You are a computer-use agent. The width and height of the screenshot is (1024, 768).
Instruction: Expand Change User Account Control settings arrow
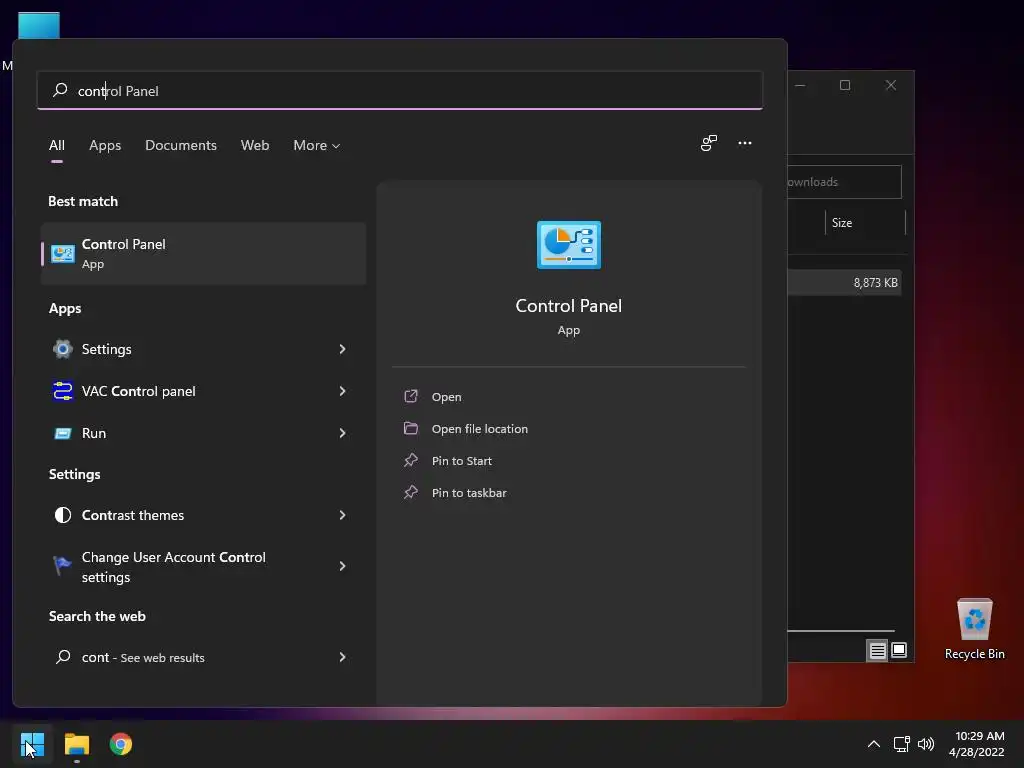(x=342, y=566)
